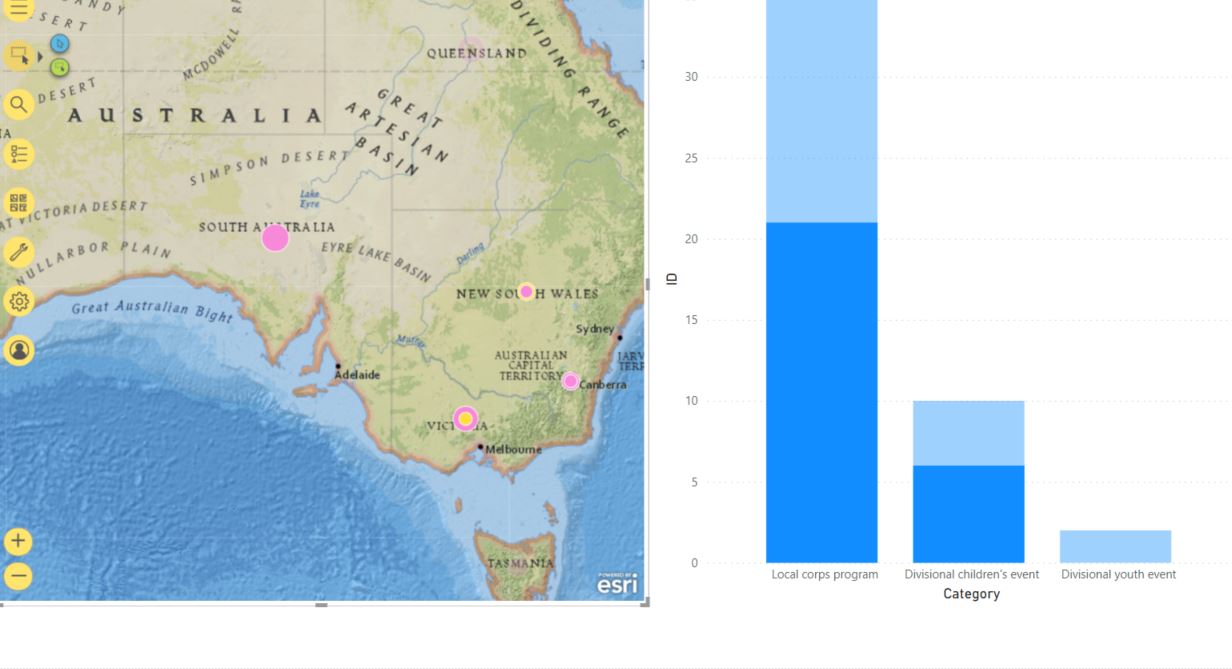Expand the selection tool options arrow
This screenshot has width=1232, height=669.
[41, 57]
